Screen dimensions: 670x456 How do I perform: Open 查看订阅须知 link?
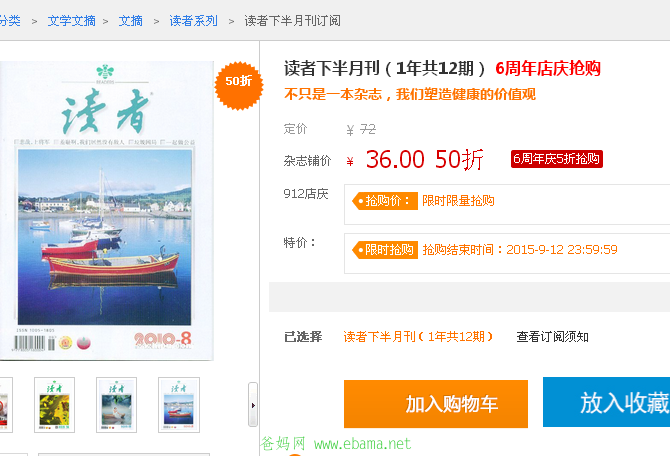(552, 337)
